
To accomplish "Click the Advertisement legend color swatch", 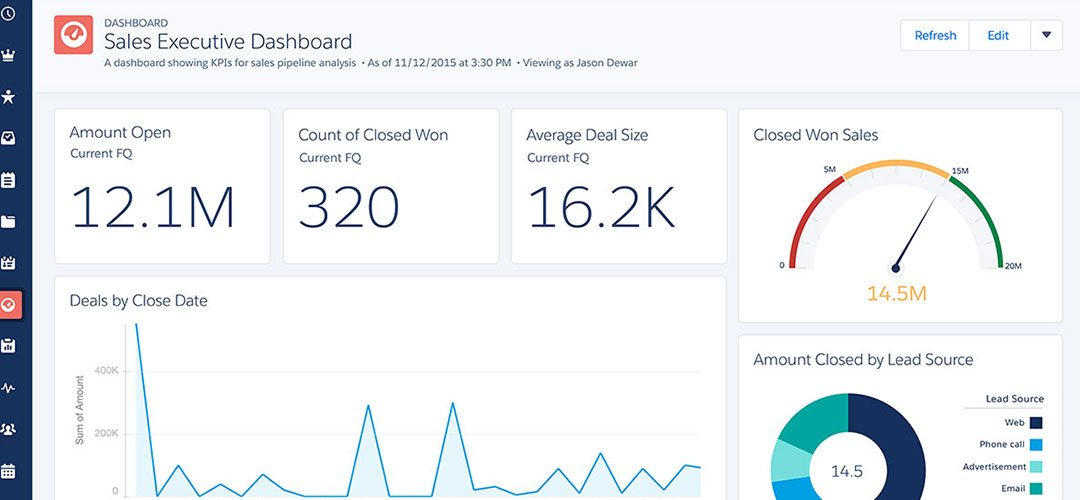I will click(x=1037, y=466).
